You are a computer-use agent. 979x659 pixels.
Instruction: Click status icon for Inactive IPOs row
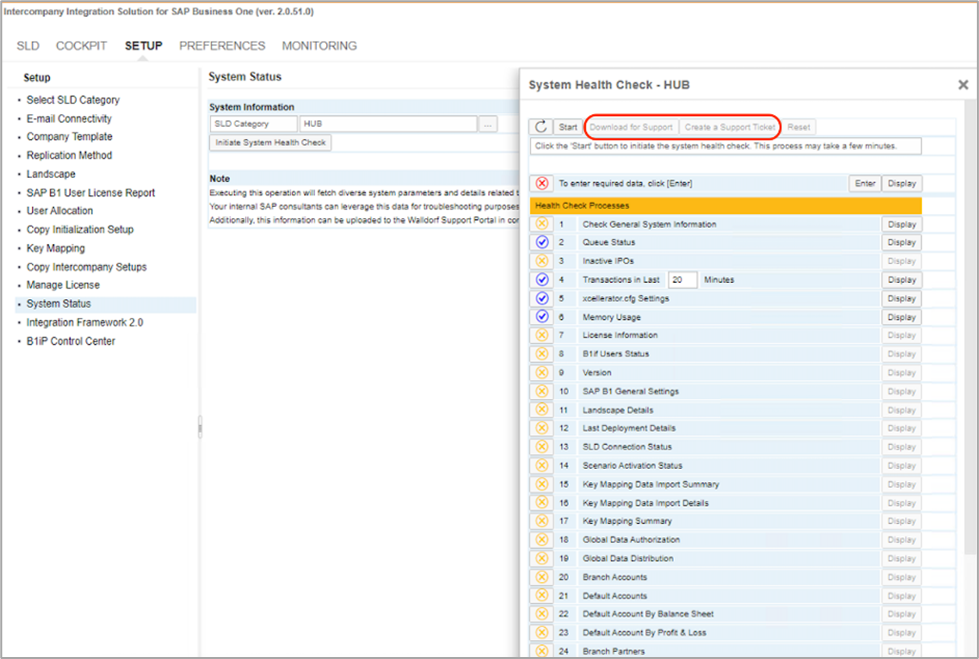(542, 261)
